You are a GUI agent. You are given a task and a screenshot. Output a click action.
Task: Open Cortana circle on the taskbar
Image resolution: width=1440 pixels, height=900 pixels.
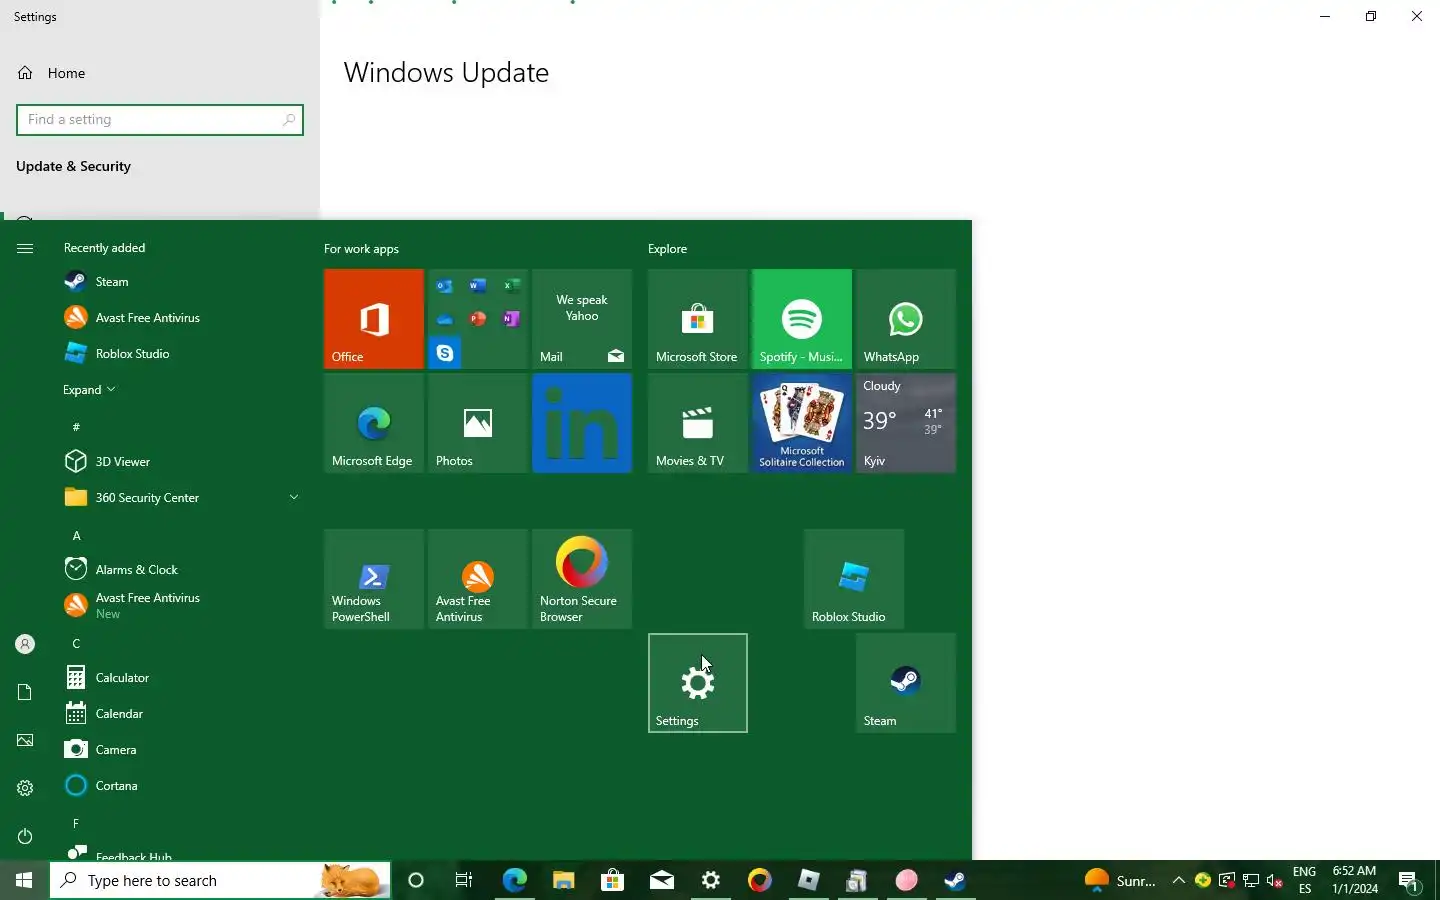pyautogui.click(x=416, y=881)
